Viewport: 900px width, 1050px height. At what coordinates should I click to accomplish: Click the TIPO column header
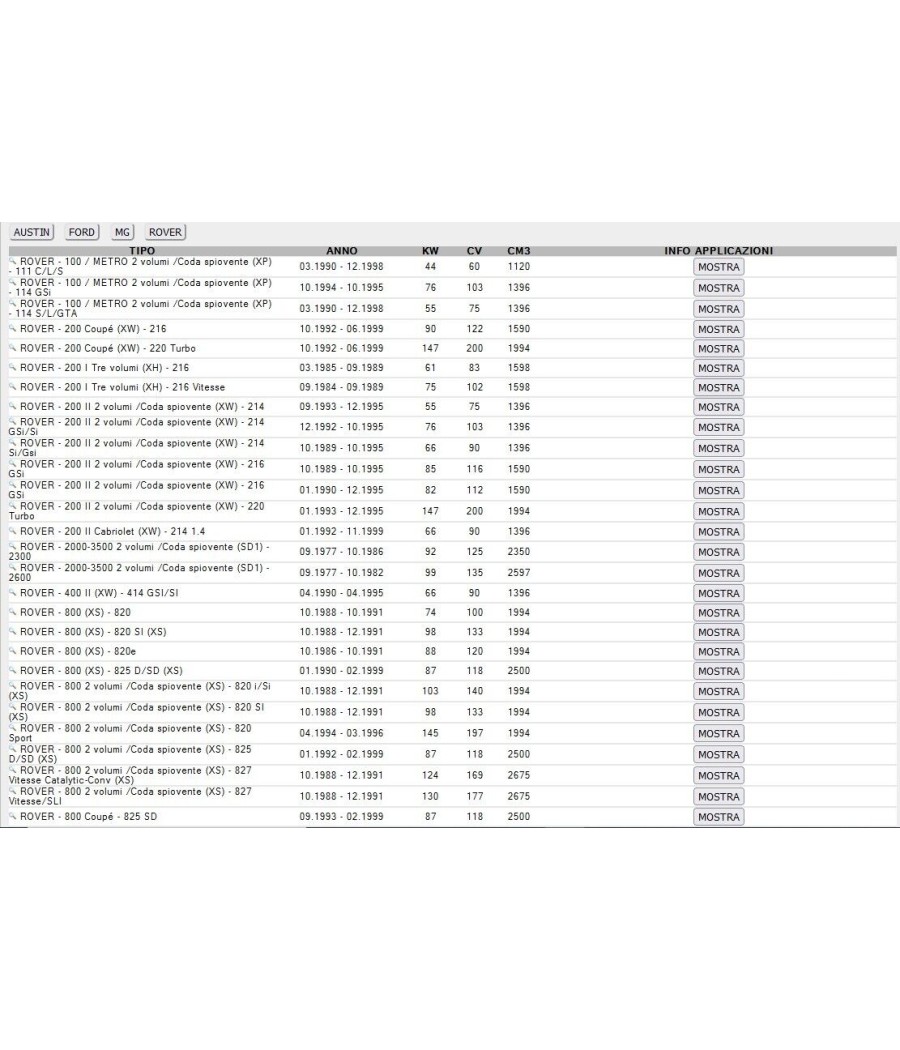[142, 251]
